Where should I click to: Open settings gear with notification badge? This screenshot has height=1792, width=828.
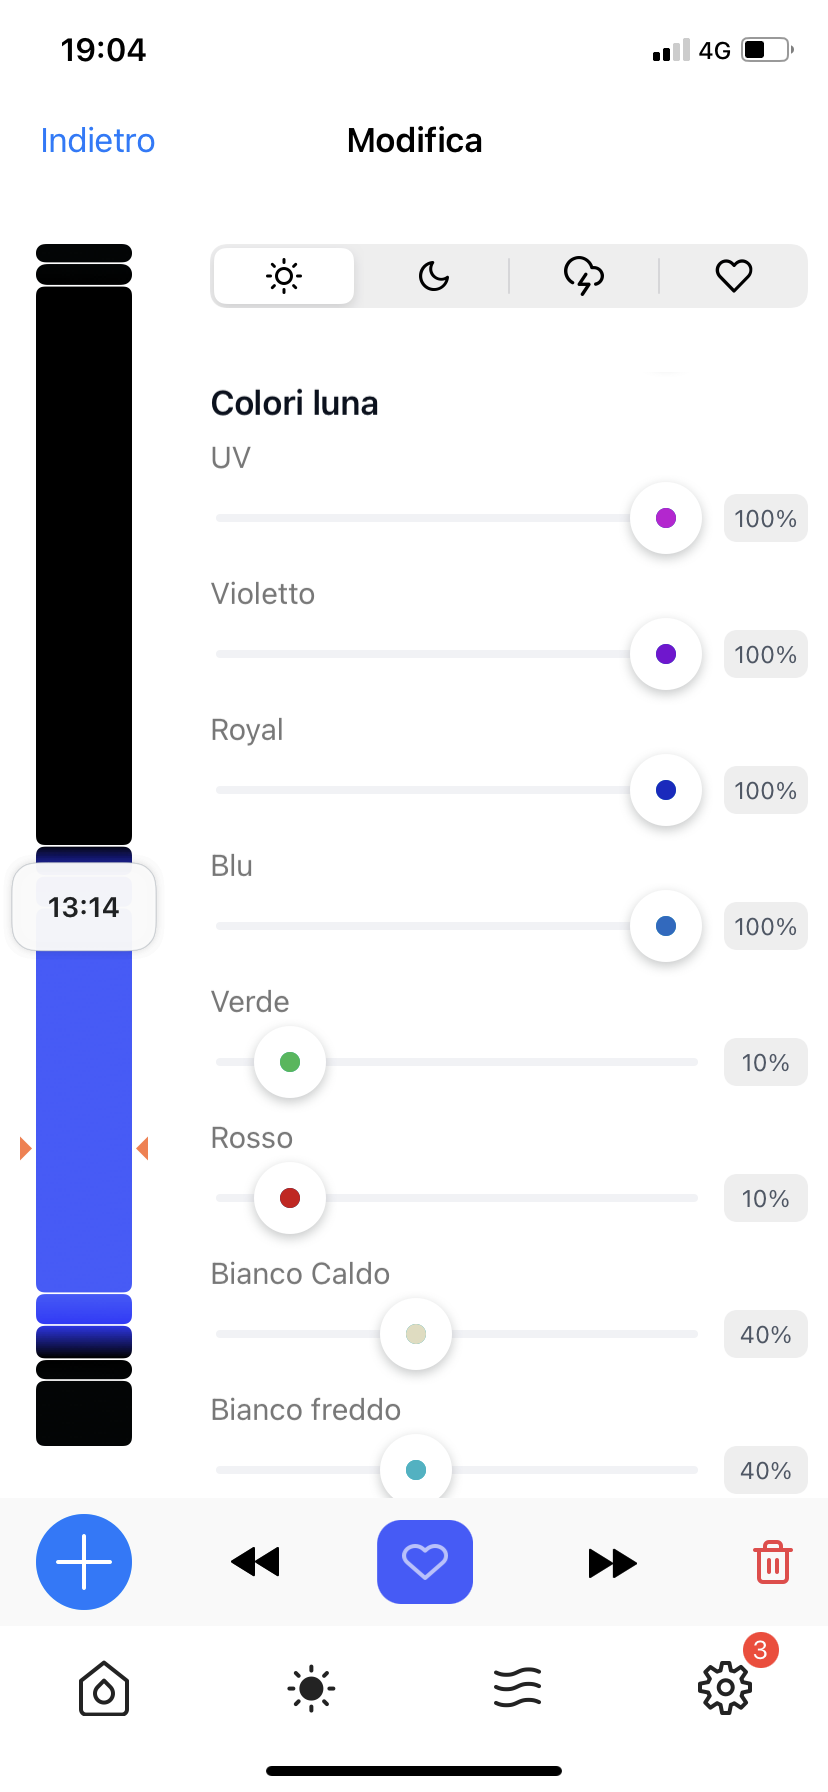pyautogui.click(x=725, y=1689)
